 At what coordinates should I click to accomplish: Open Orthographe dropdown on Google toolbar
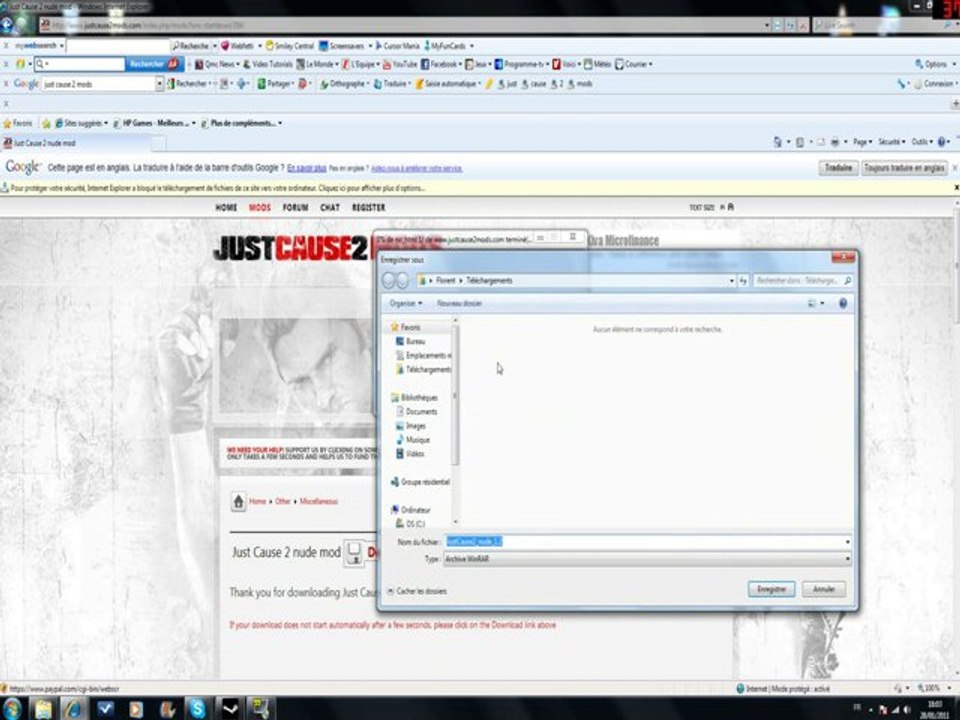click(x=345, y=84)
